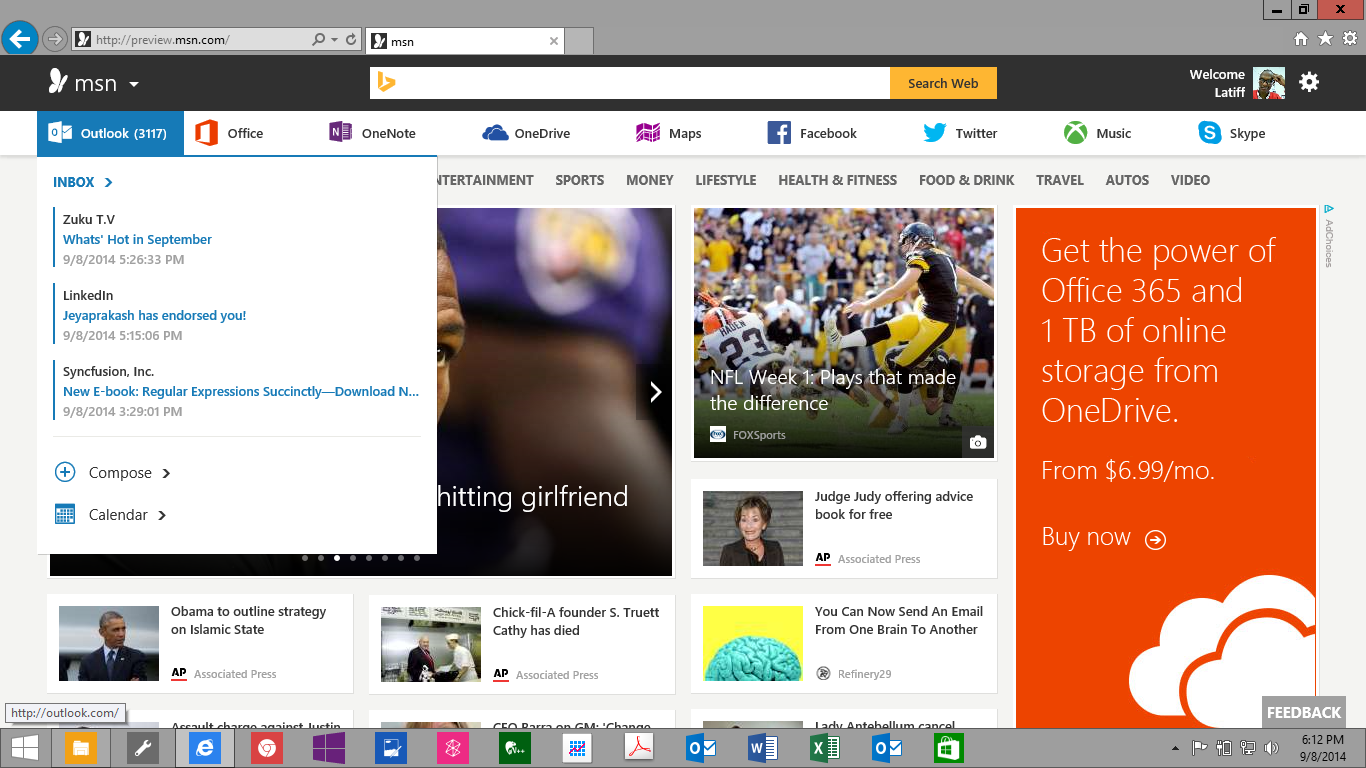The width and height of the screenshot is (1366, 768).
Task: Open the OneNote icon link
Action: point(340,132)
